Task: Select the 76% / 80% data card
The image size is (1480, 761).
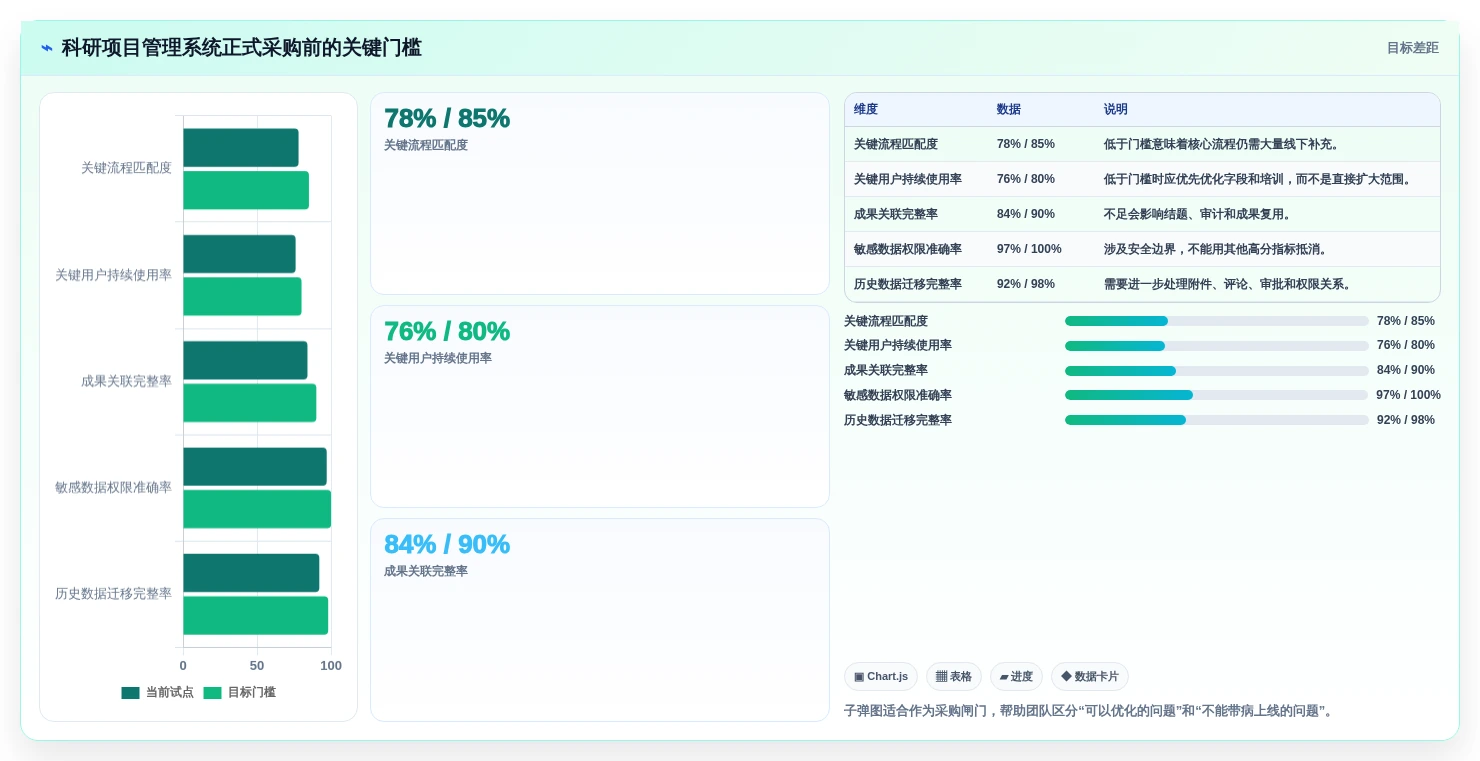Action: point(600,407)
